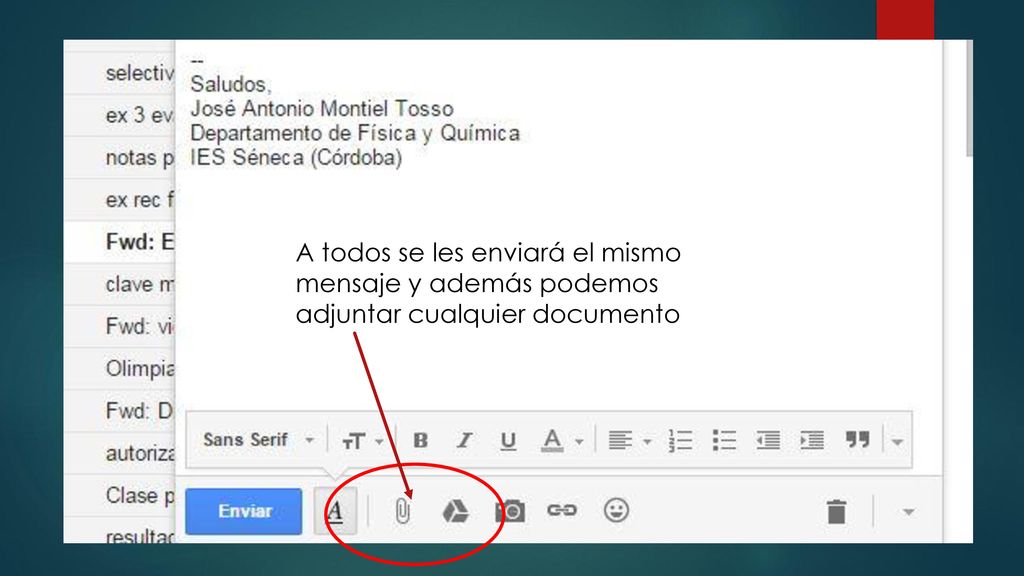Open the 'Clase p' mail row

(x=120, y=495)
